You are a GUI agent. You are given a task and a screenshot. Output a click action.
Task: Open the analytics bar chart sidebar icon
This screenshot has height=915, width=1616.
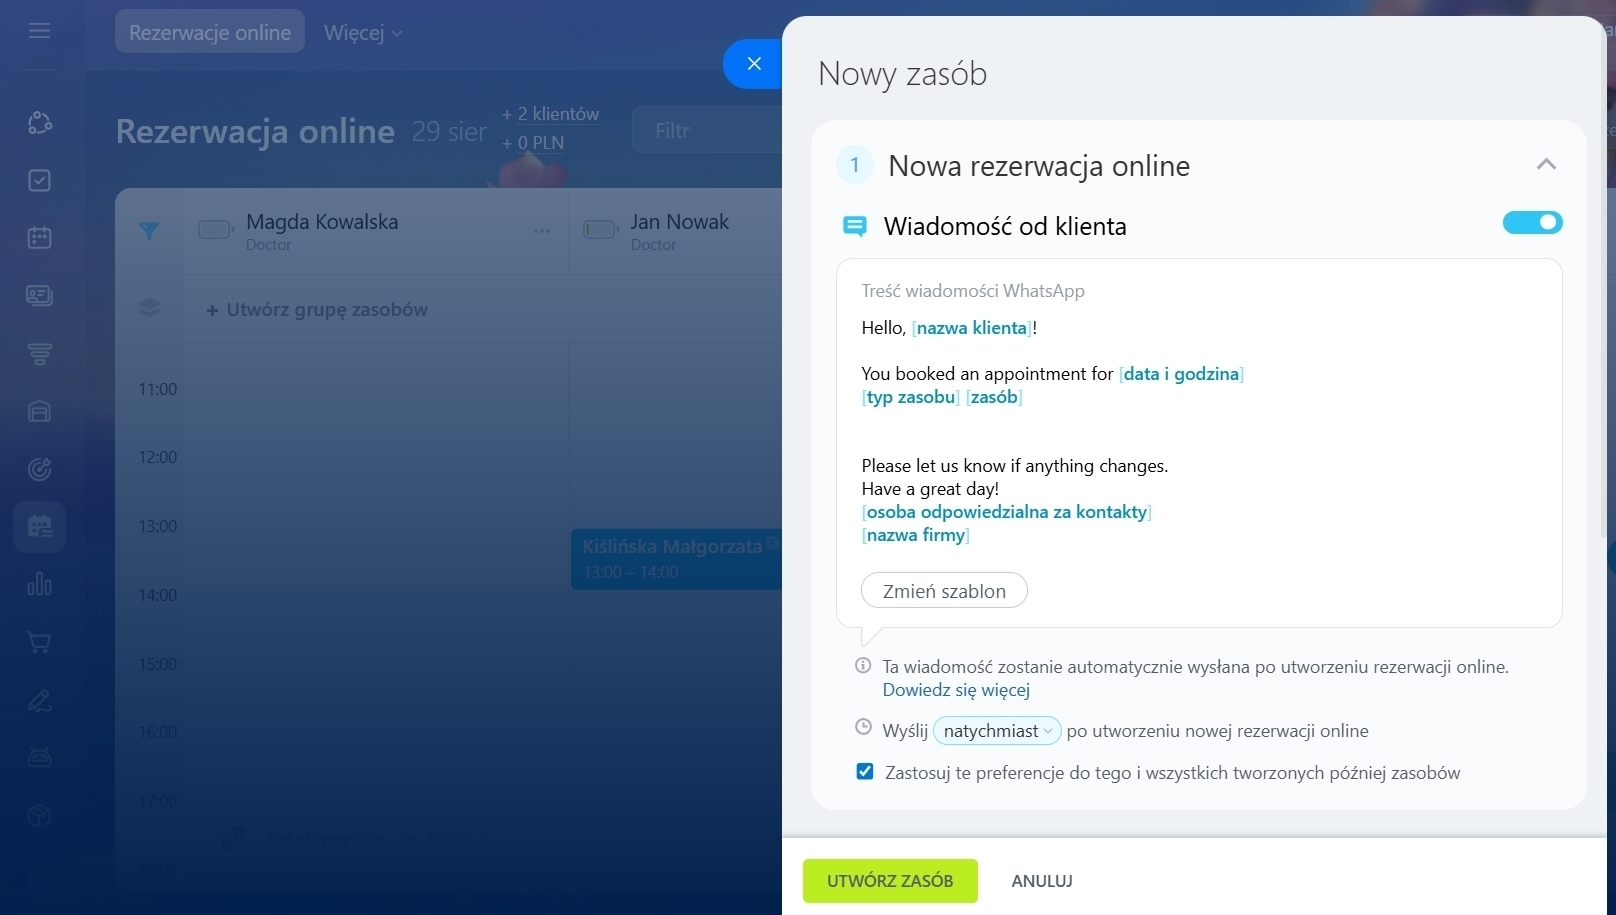tap(39, 584)
